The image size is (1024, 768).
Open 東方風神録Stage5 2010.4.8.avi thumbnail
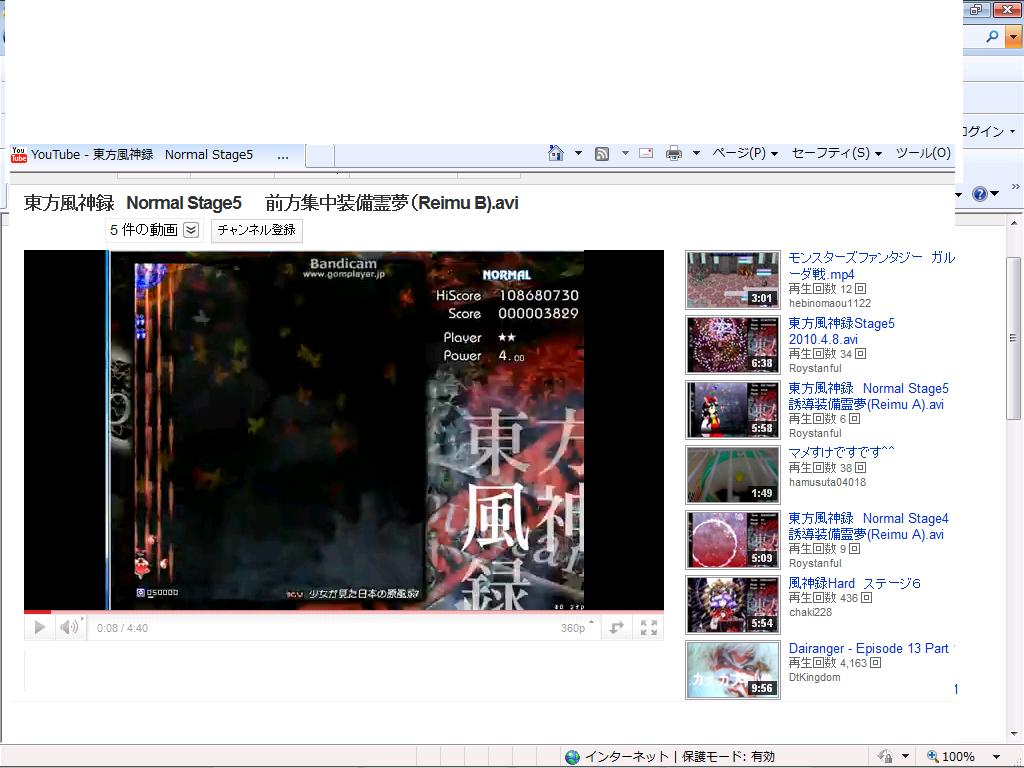coord(733,345)
